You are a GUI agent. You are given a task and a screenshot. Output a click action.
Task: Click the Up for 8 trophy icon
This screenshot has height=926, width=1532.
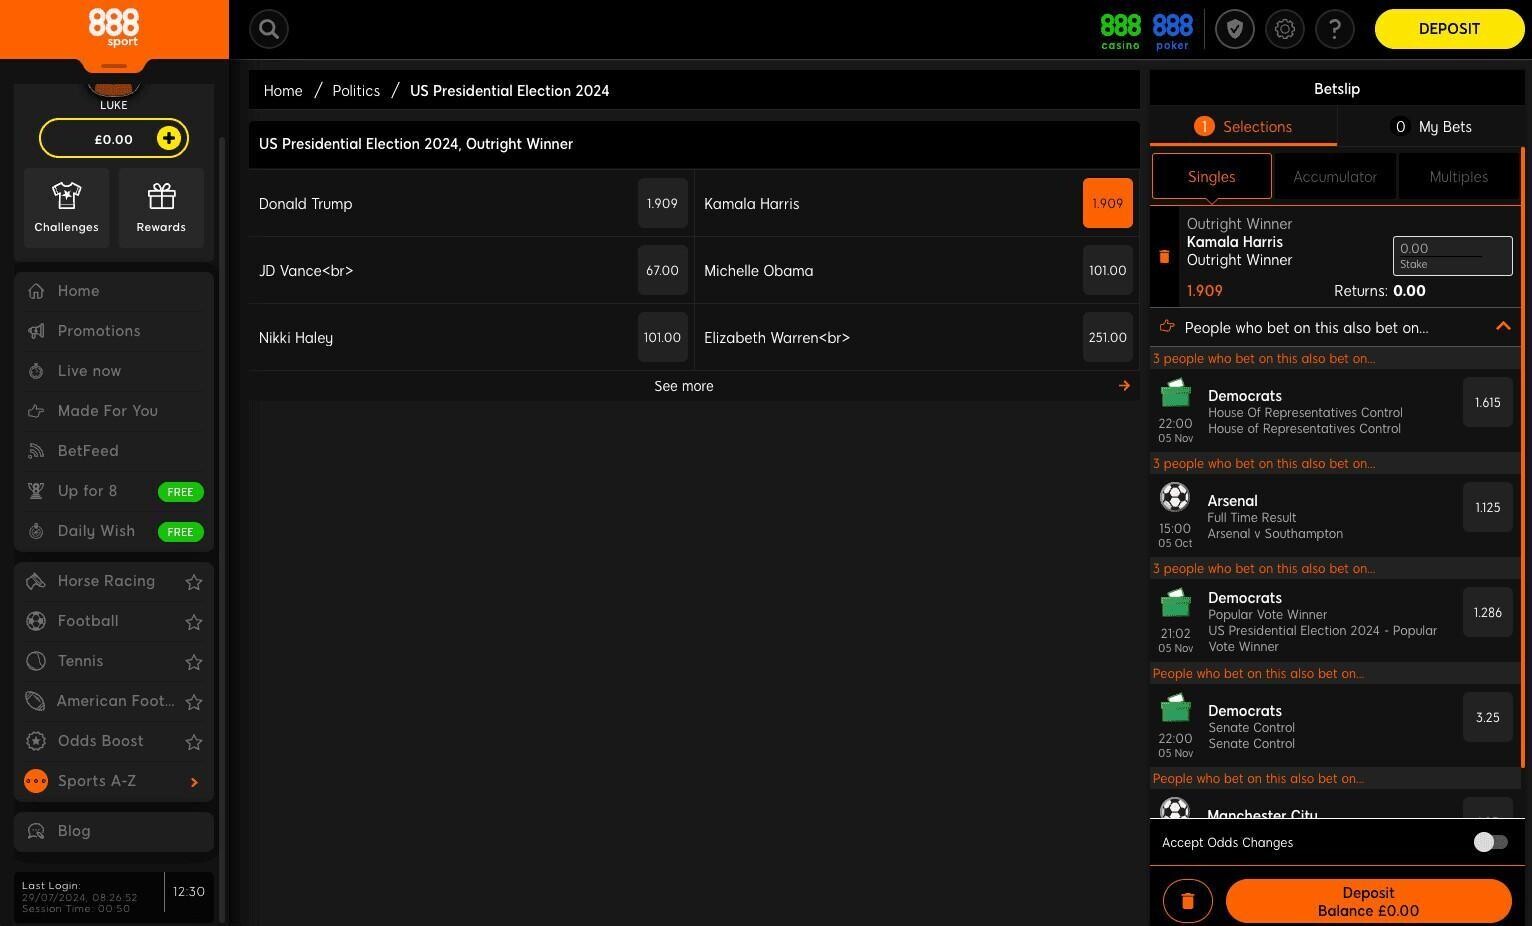click(x=36, y=491)
